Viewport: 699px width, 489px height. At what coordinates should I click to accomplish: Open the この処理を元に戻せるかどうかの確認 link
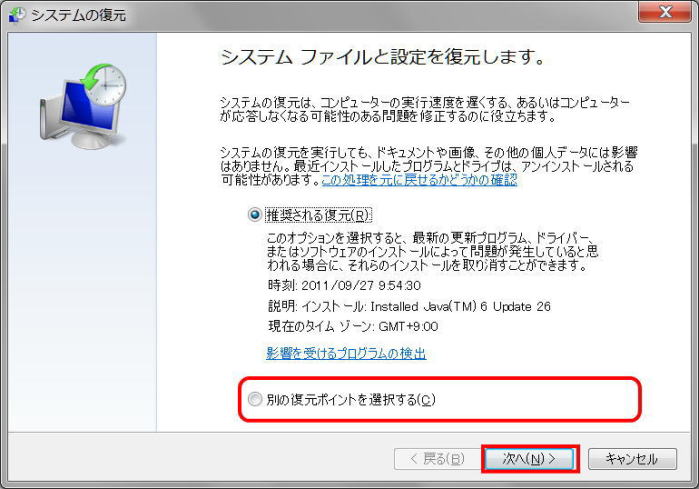[419, 180]
